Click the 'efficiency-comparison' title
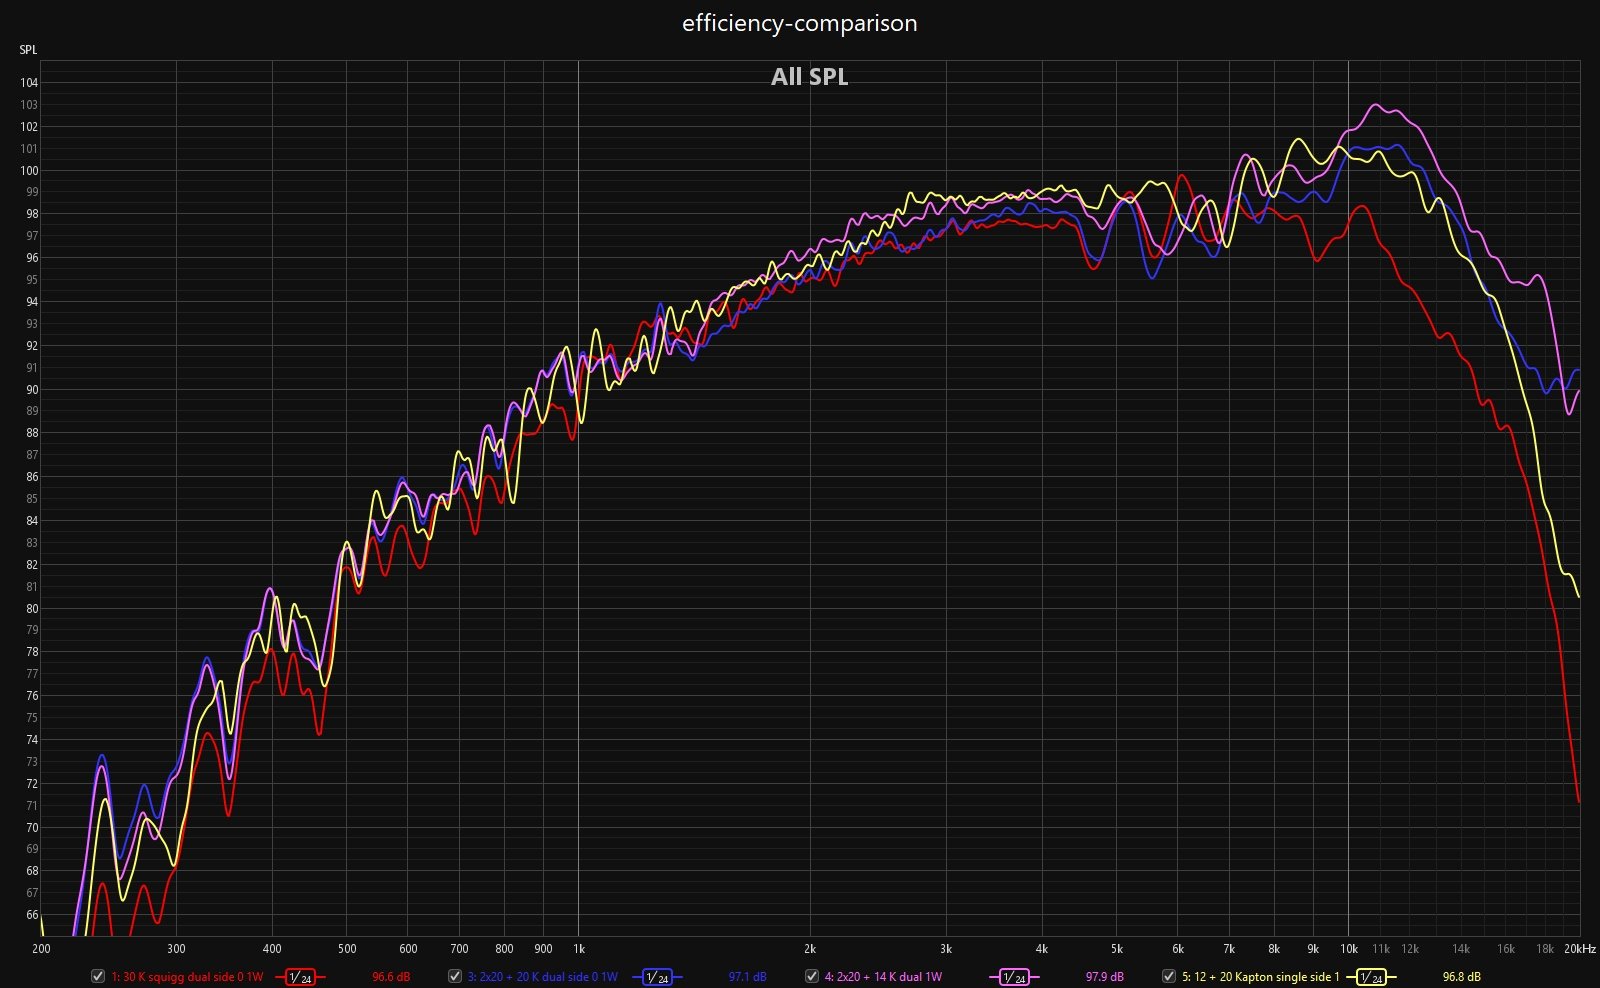Image resolution: width=1600 pixels, height=988 pixels. point(800,23)
